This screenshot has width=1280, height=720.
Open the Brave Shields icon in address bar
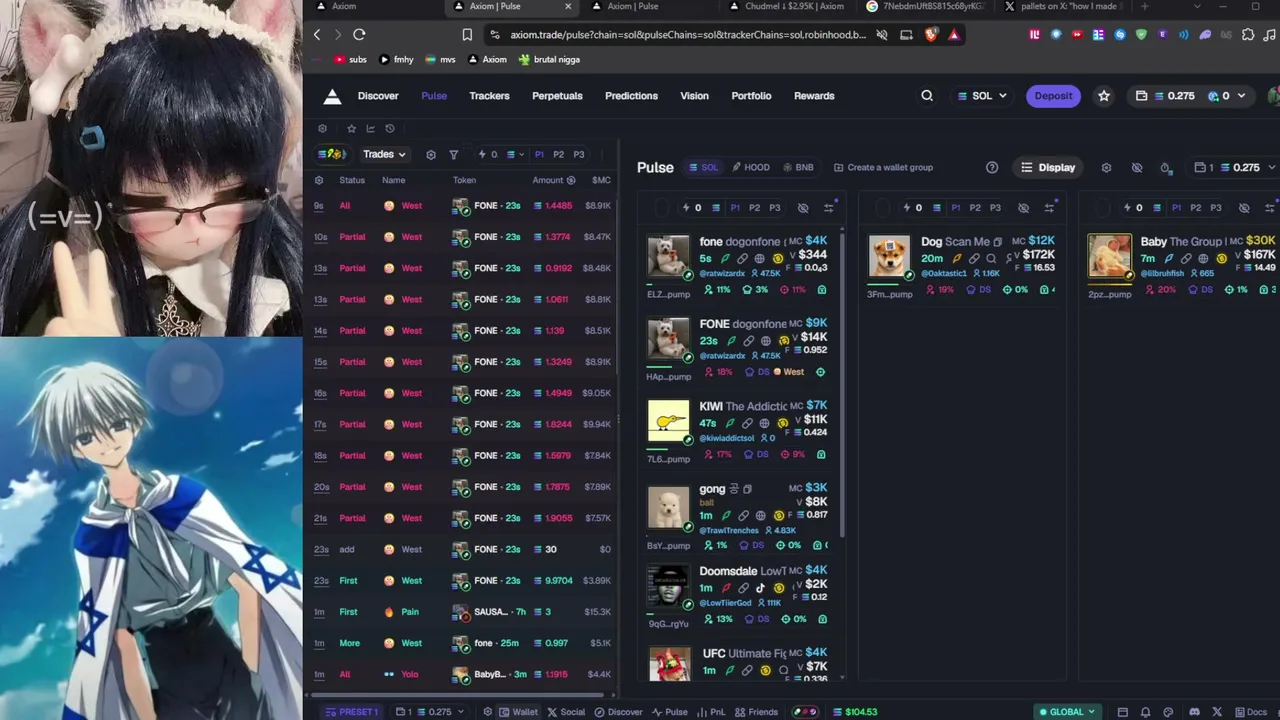[931, 34]
